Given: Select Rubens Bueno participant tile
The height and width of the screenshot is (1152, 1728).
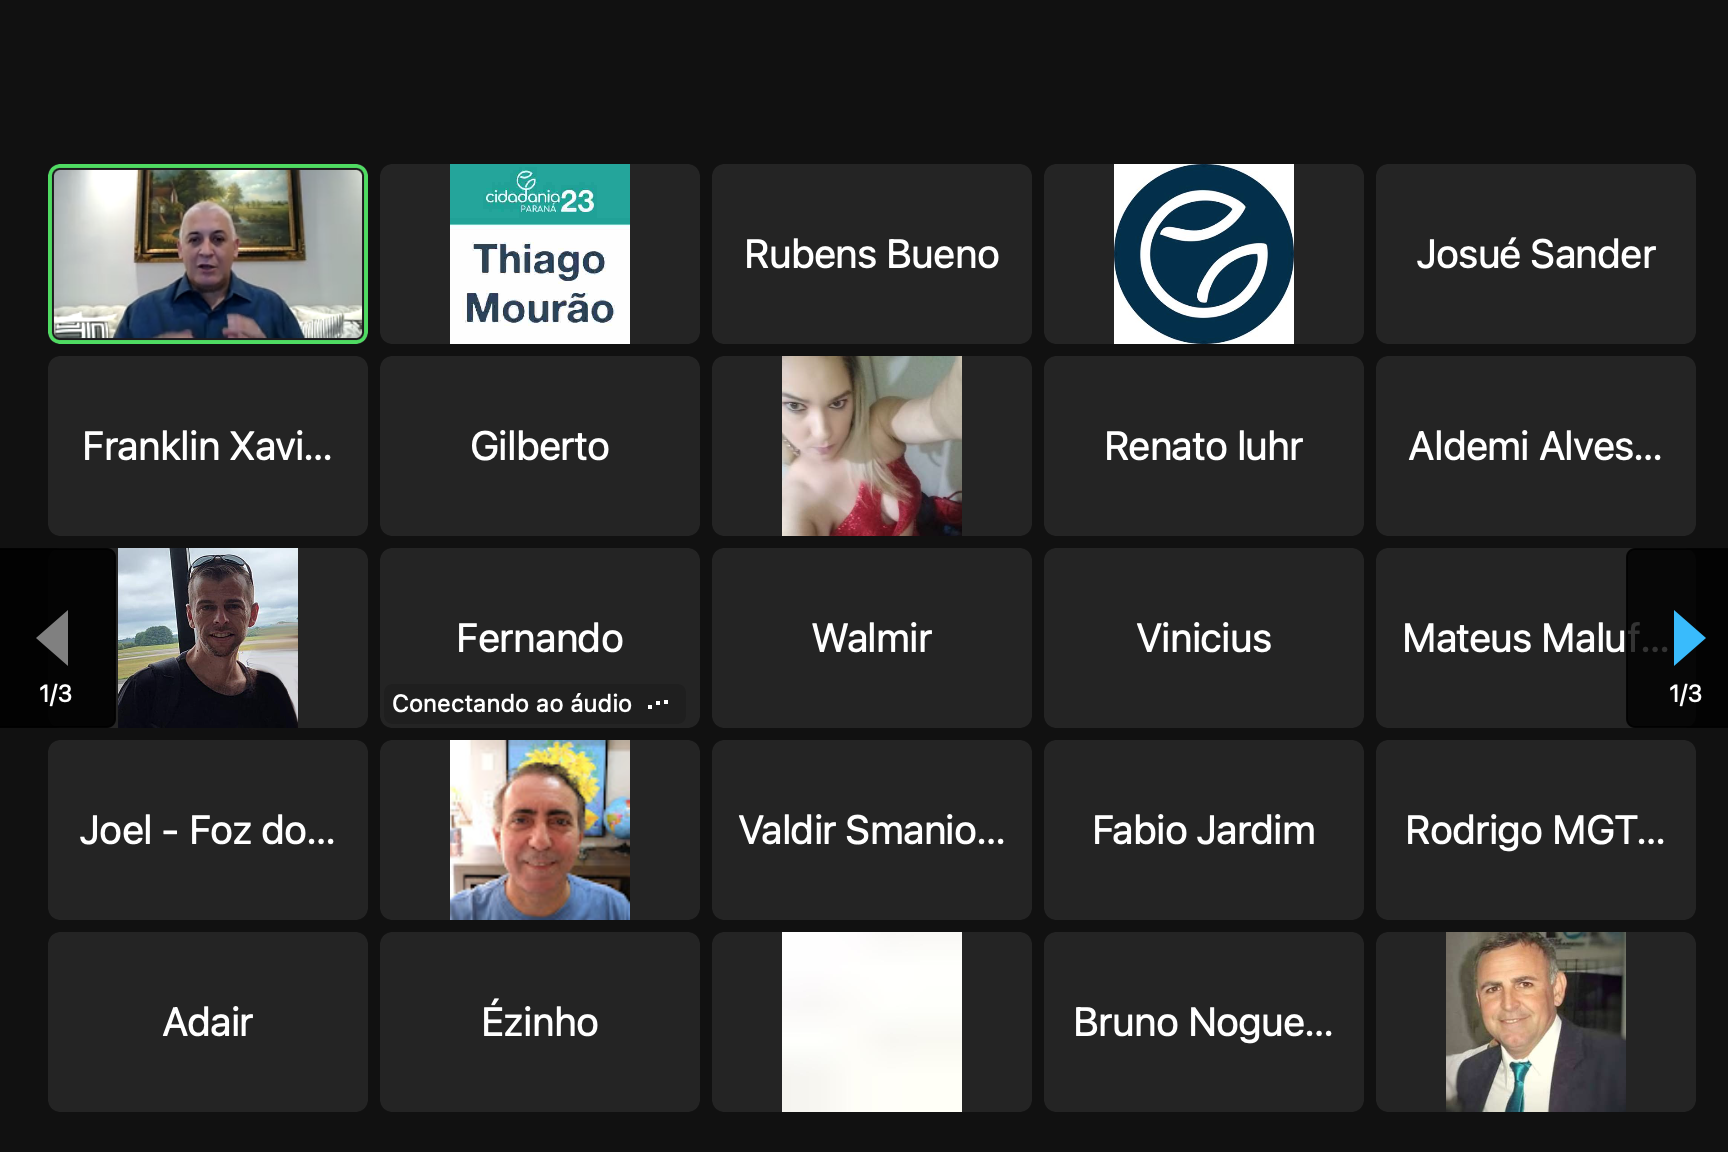Looking at the screenshot, I should 872,254.
